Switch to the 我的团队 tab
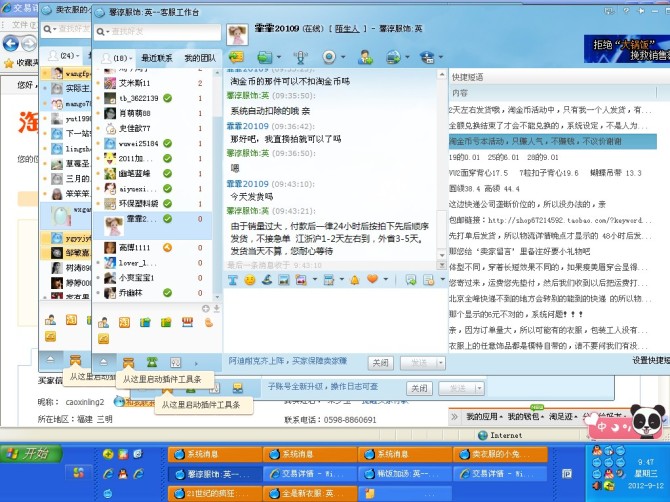Viewport: 670px width, 502px height. (200, 58)
